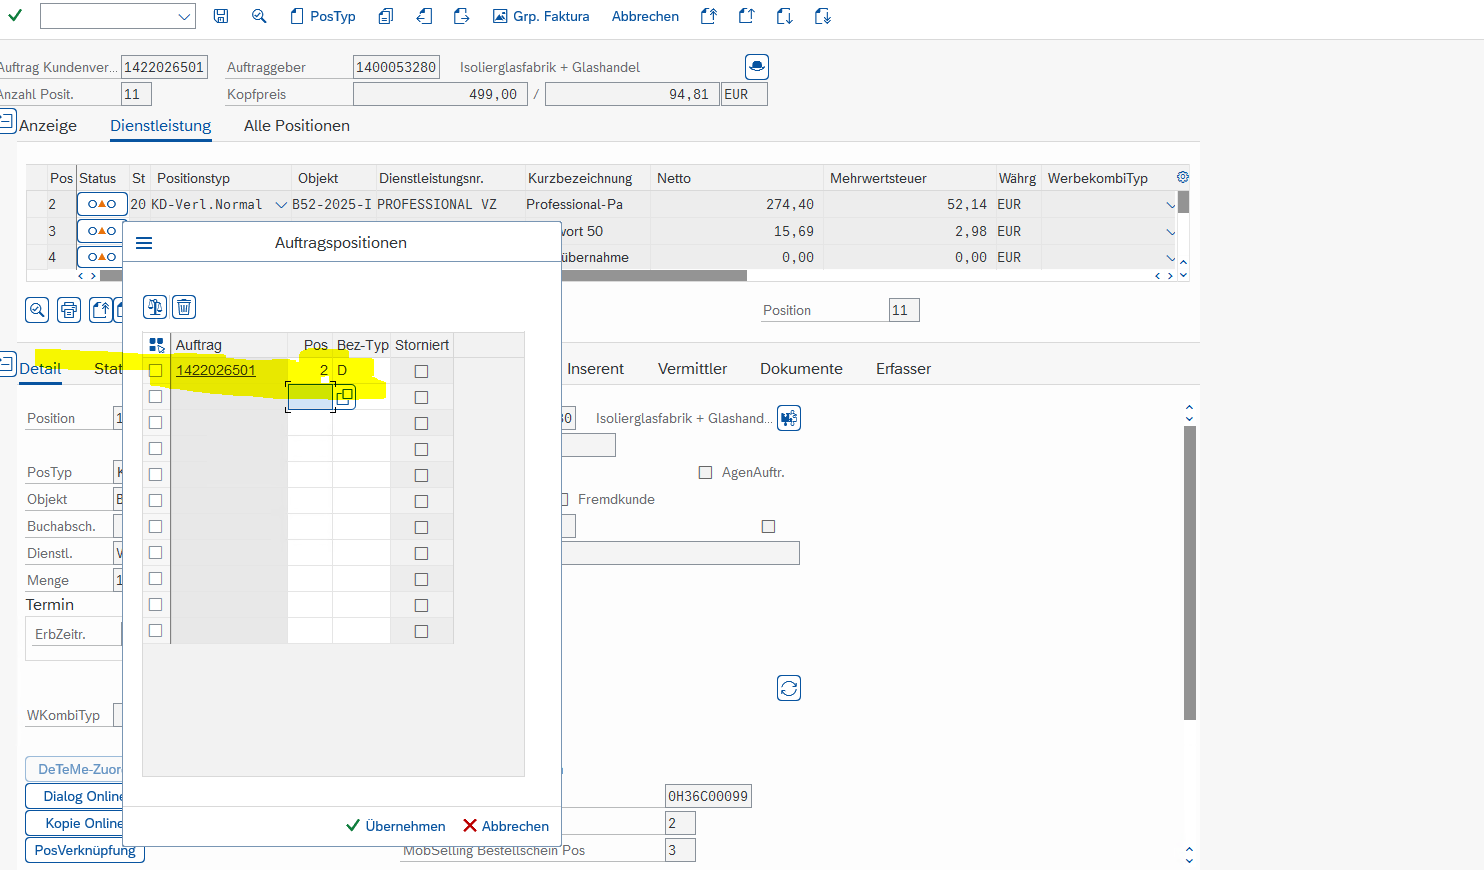Screen dimensions: 1484x870
Task: Select the row checkbox for order 1422026501
Action: coord(155,371)
